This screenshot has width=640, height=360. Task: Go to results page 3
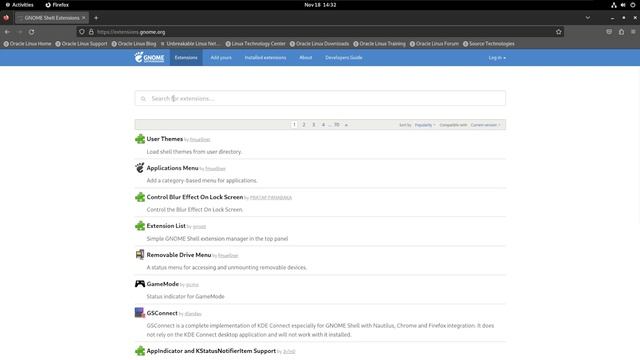tap(313, 124)
